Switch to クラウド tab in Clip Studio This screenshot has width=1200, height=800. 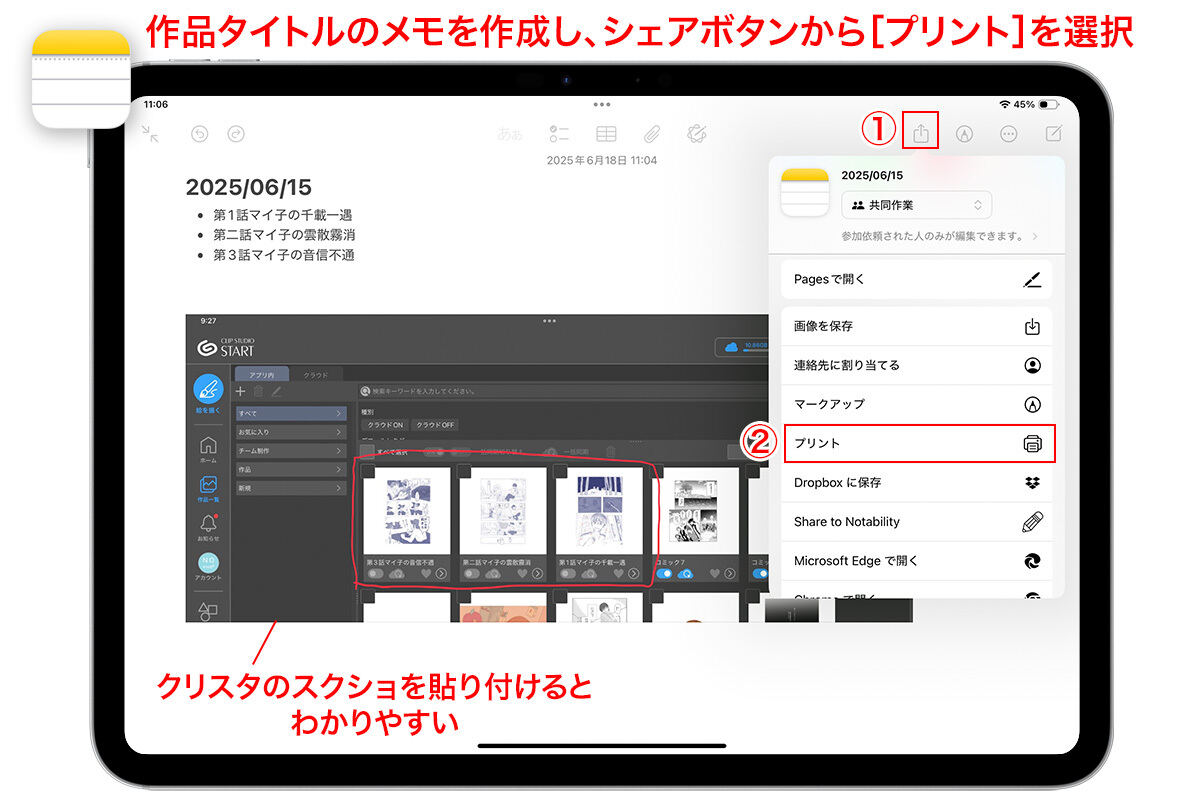click(316, 375)
